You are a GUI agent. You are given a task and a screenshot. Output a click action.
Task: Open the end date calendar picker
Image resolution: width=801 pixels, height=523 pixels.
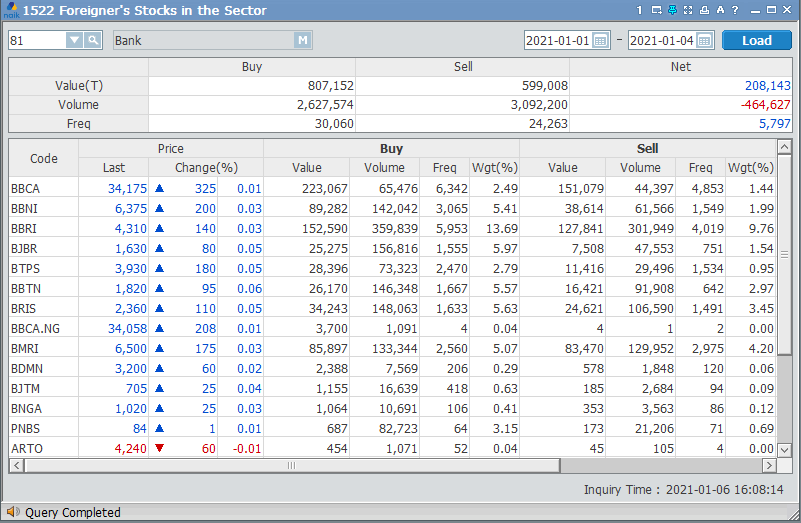point(704,41)
